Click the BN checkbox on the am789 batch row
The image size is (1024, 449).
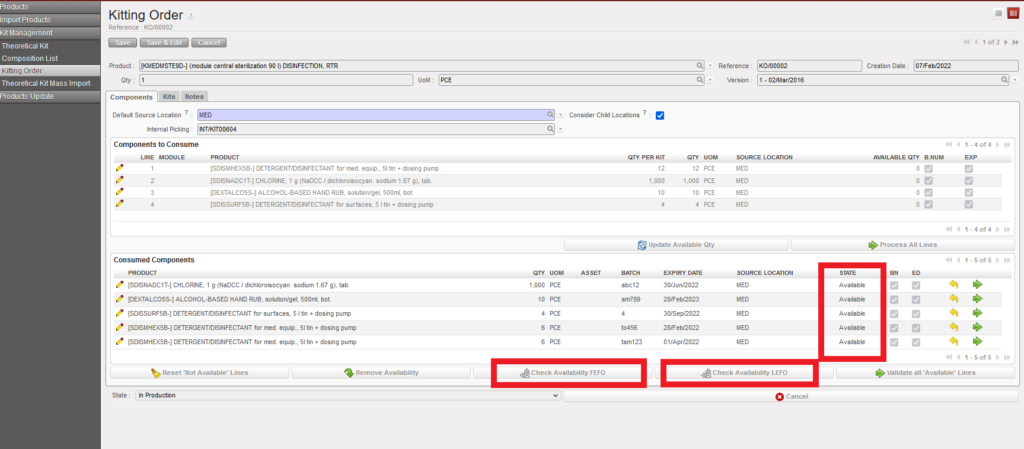894,299
